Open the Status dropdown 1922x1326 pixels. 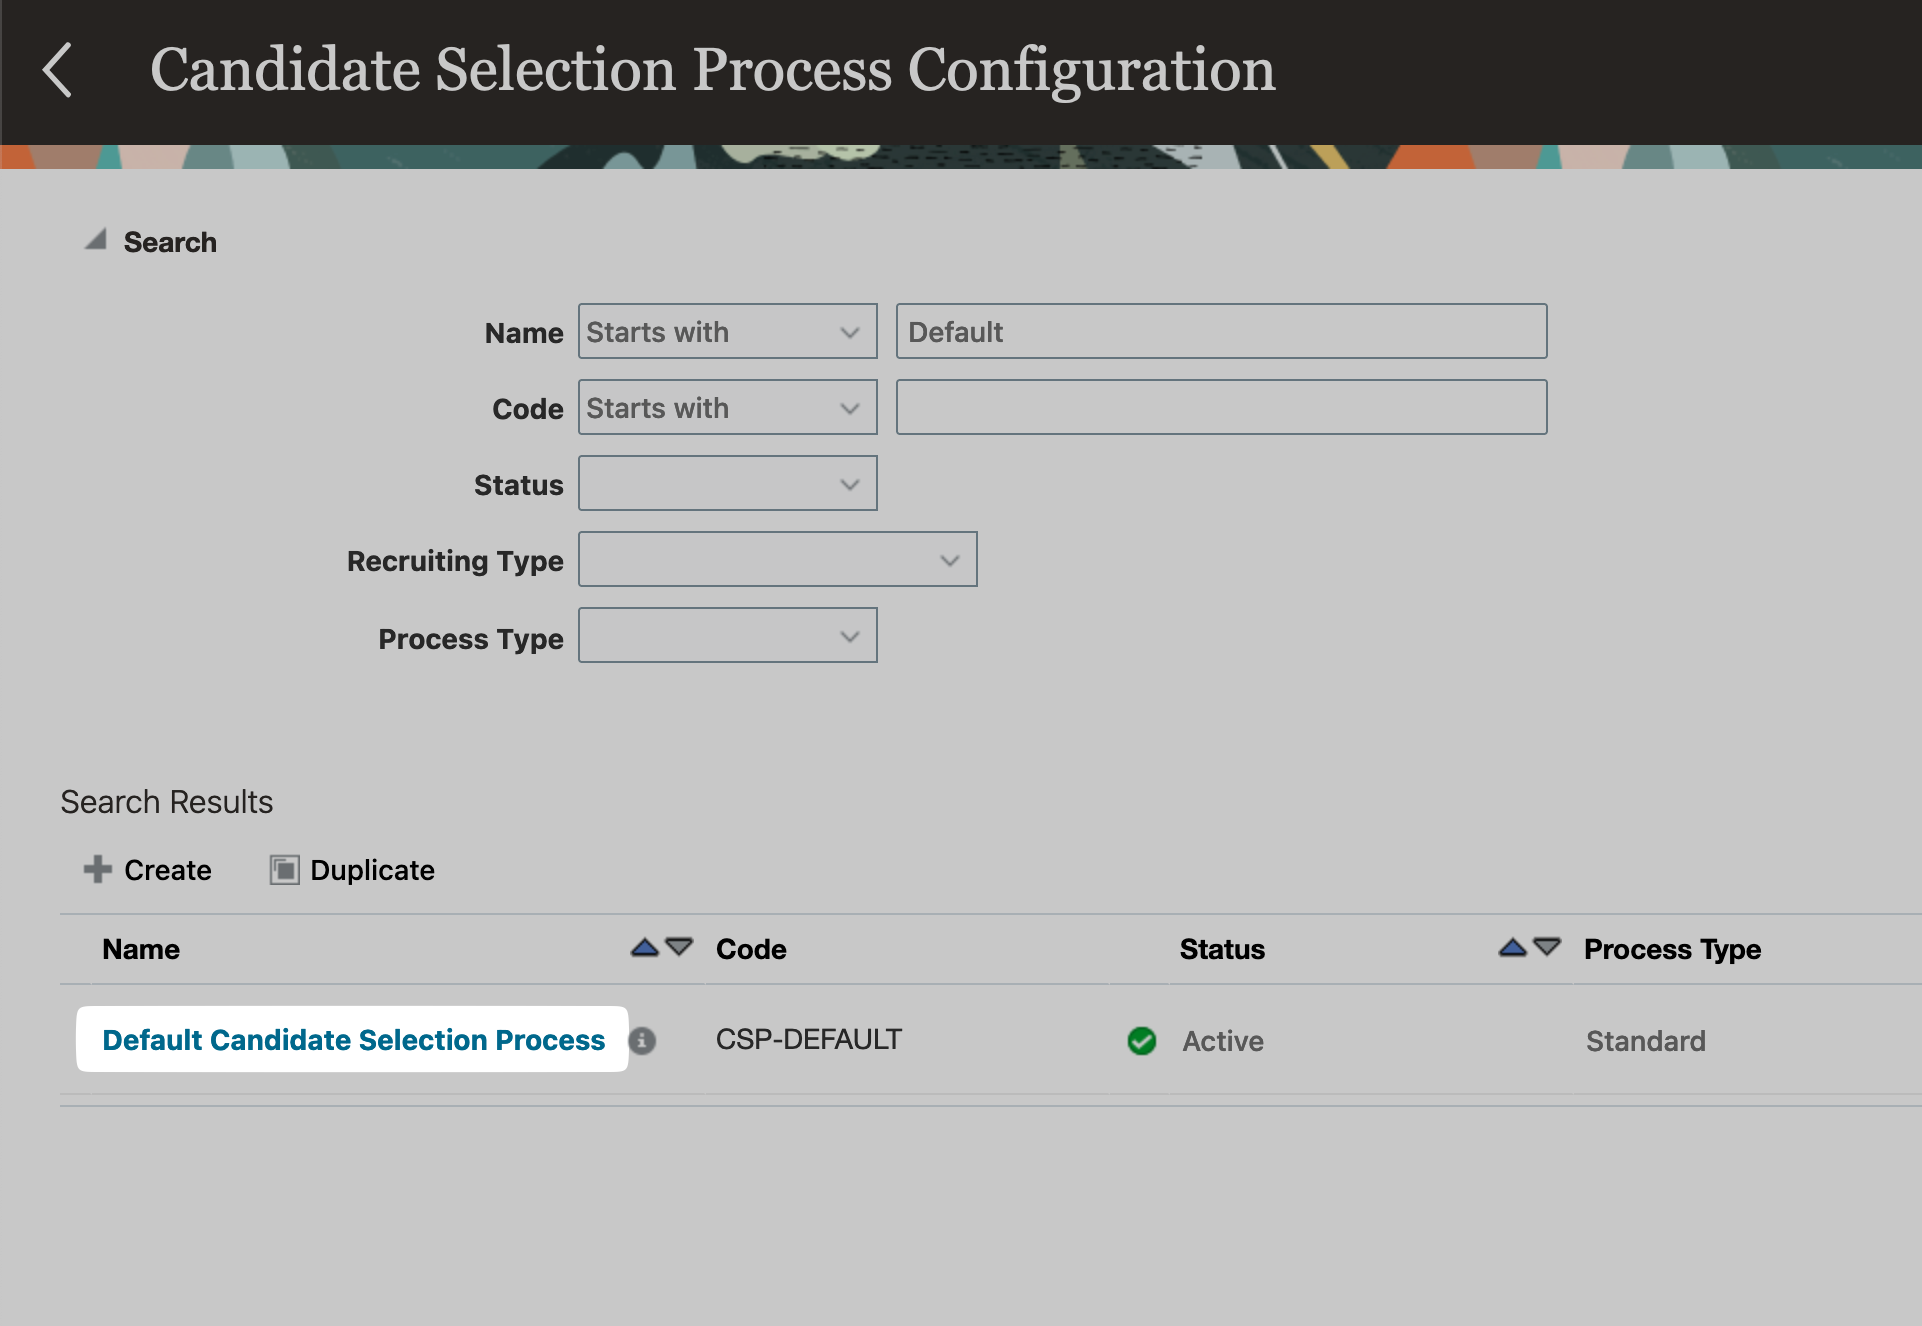727,484
